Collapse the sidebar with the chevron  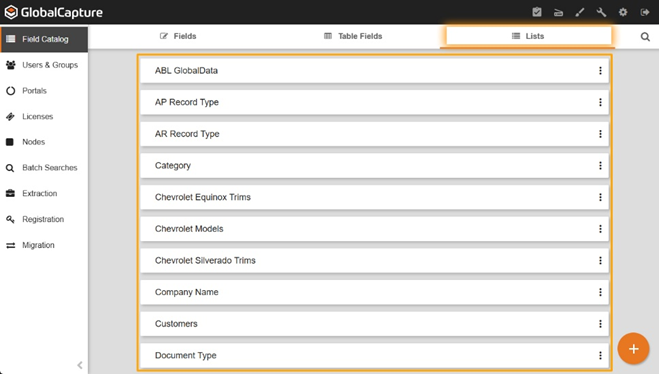(80, 365)
